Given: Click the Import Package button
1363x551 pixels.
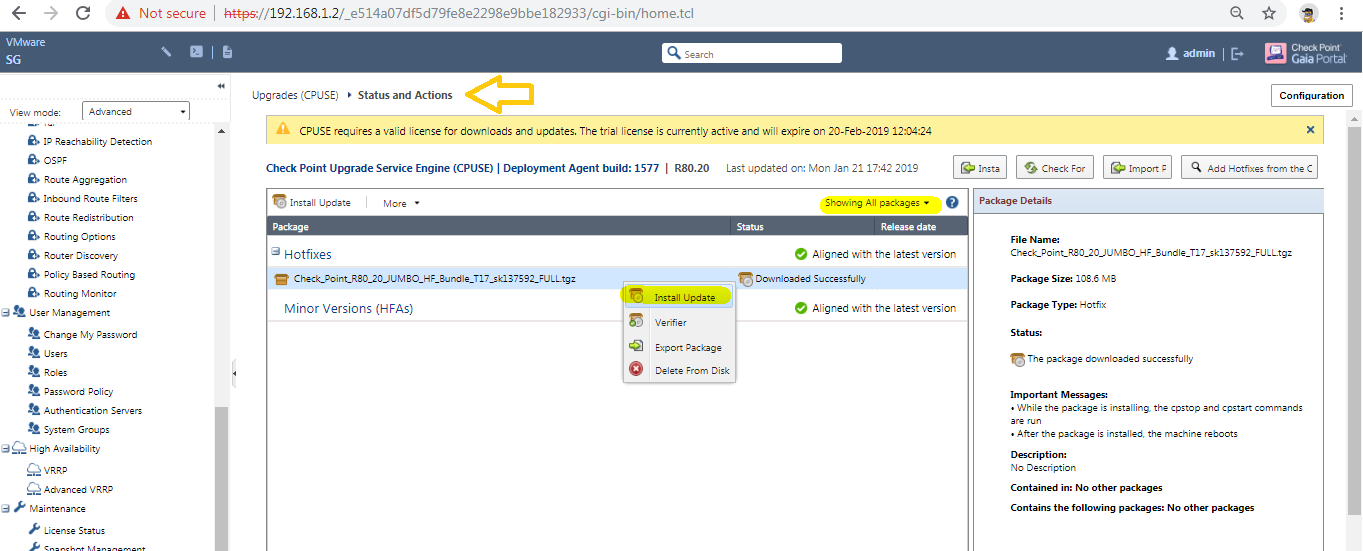Looking at the screenshot, I should [x=1137, y=168].
